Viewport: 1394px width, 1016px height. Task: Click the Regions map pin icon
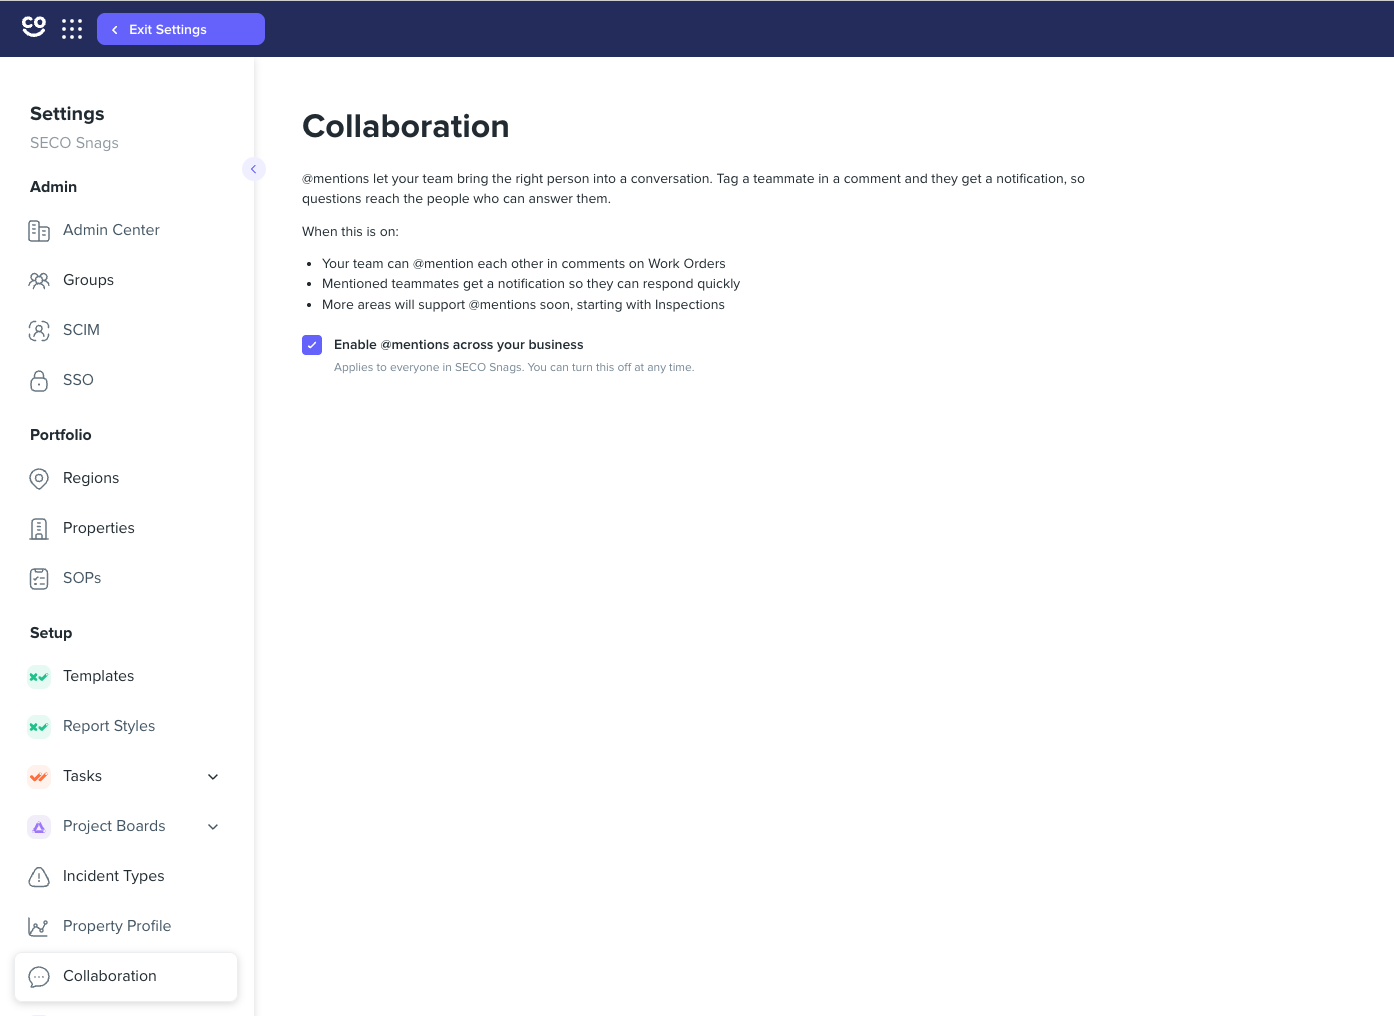[x=39, y=479]
